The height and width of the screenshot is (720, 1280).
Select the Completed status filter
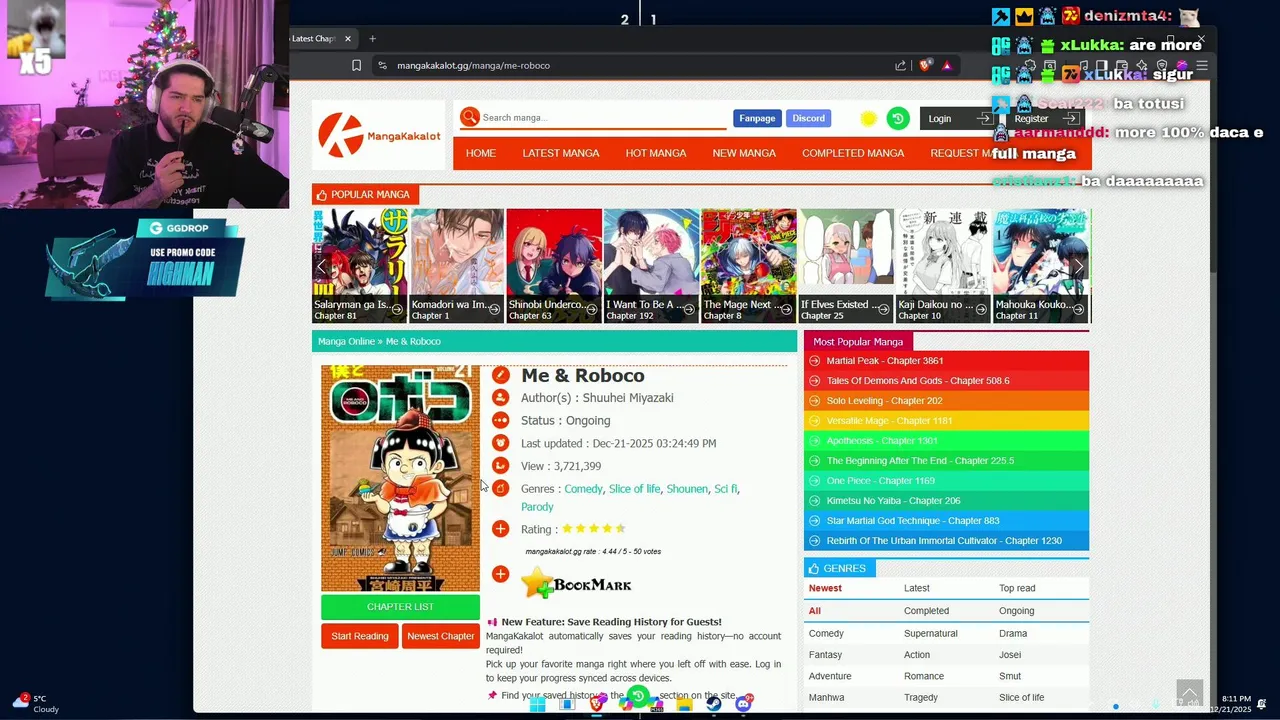[926, 611]
